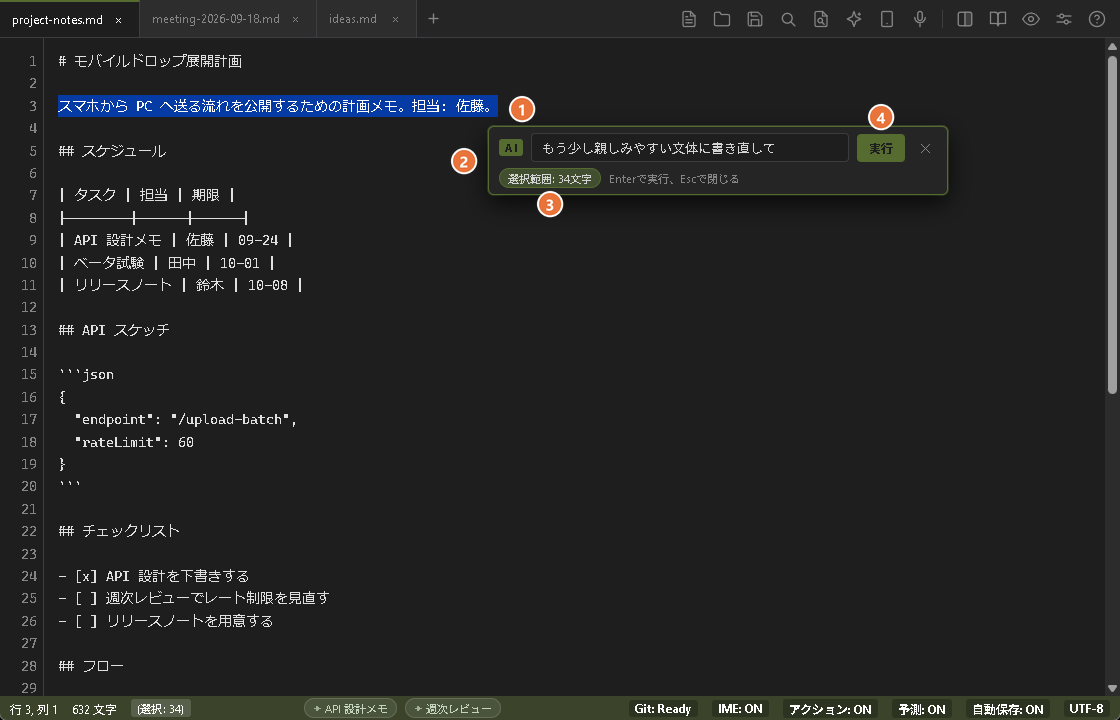Click the ```json code fence line
The image size is (1120, 720).
coord(86,374)
